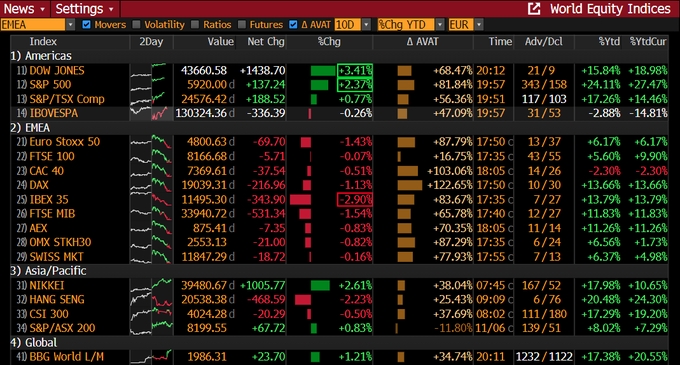Click the DAX 2Day sparkline chart
This screenshot has height=365, width=680.
click(150, 185)
